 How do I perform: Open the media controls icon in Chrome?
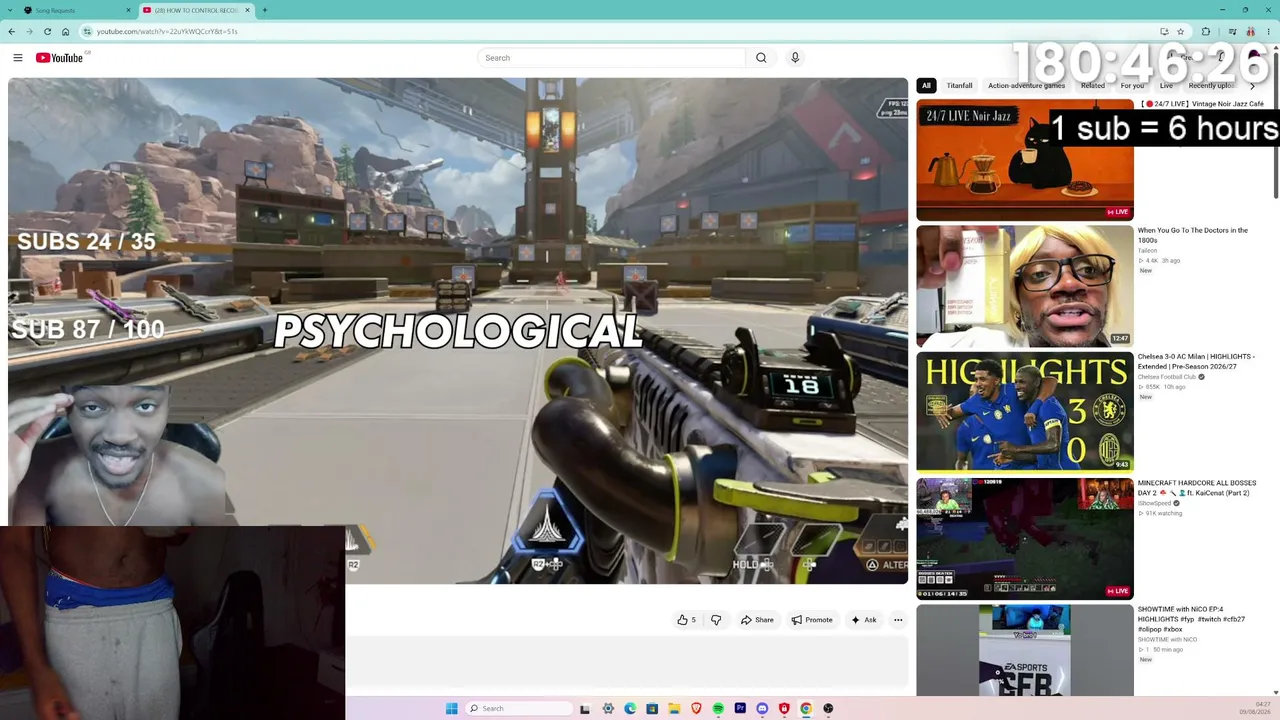pyautogui.click(x=1232, y=31)
